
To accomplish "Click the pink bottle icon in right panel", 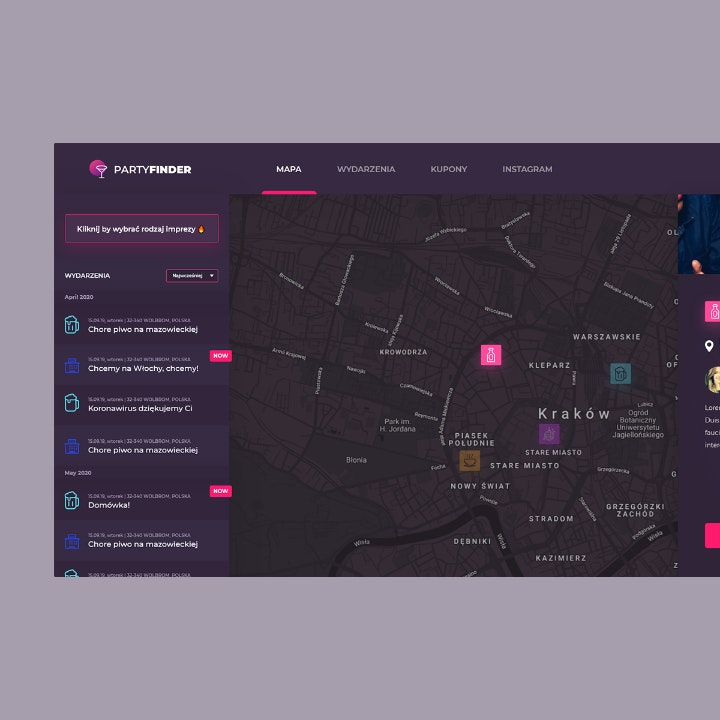I will pos(713,311).
